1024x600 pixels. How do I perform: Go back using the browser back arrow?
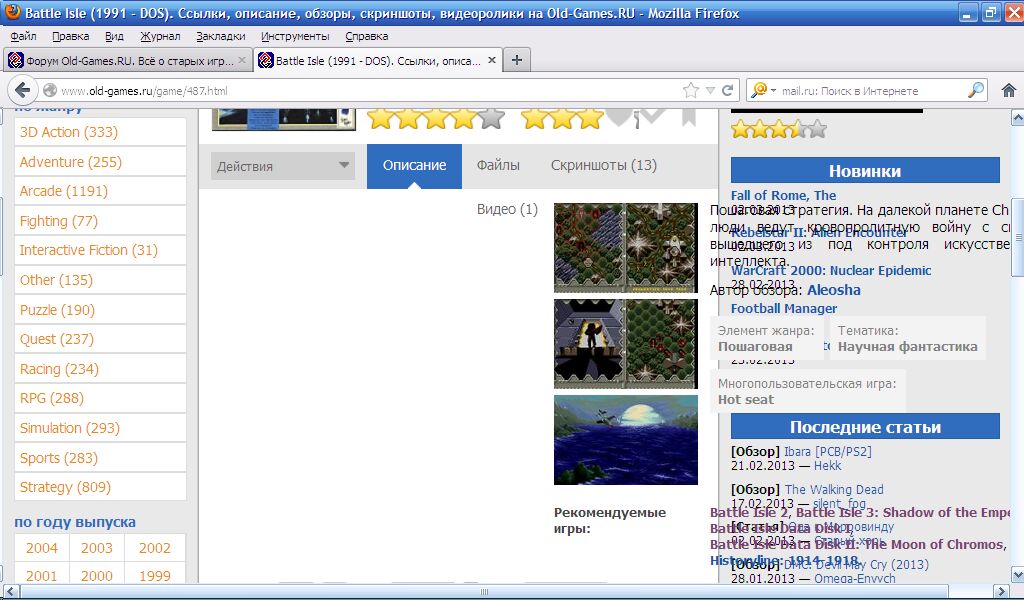[x=22, y=90]
